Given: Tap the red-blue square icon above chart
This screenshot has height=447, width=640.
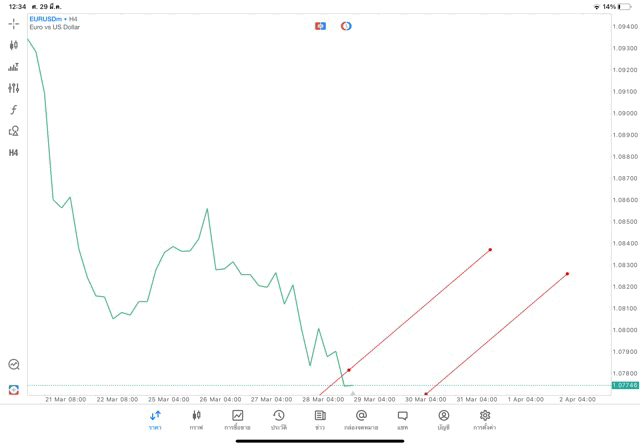Looking at the screenshot, I should click(320, 26).
